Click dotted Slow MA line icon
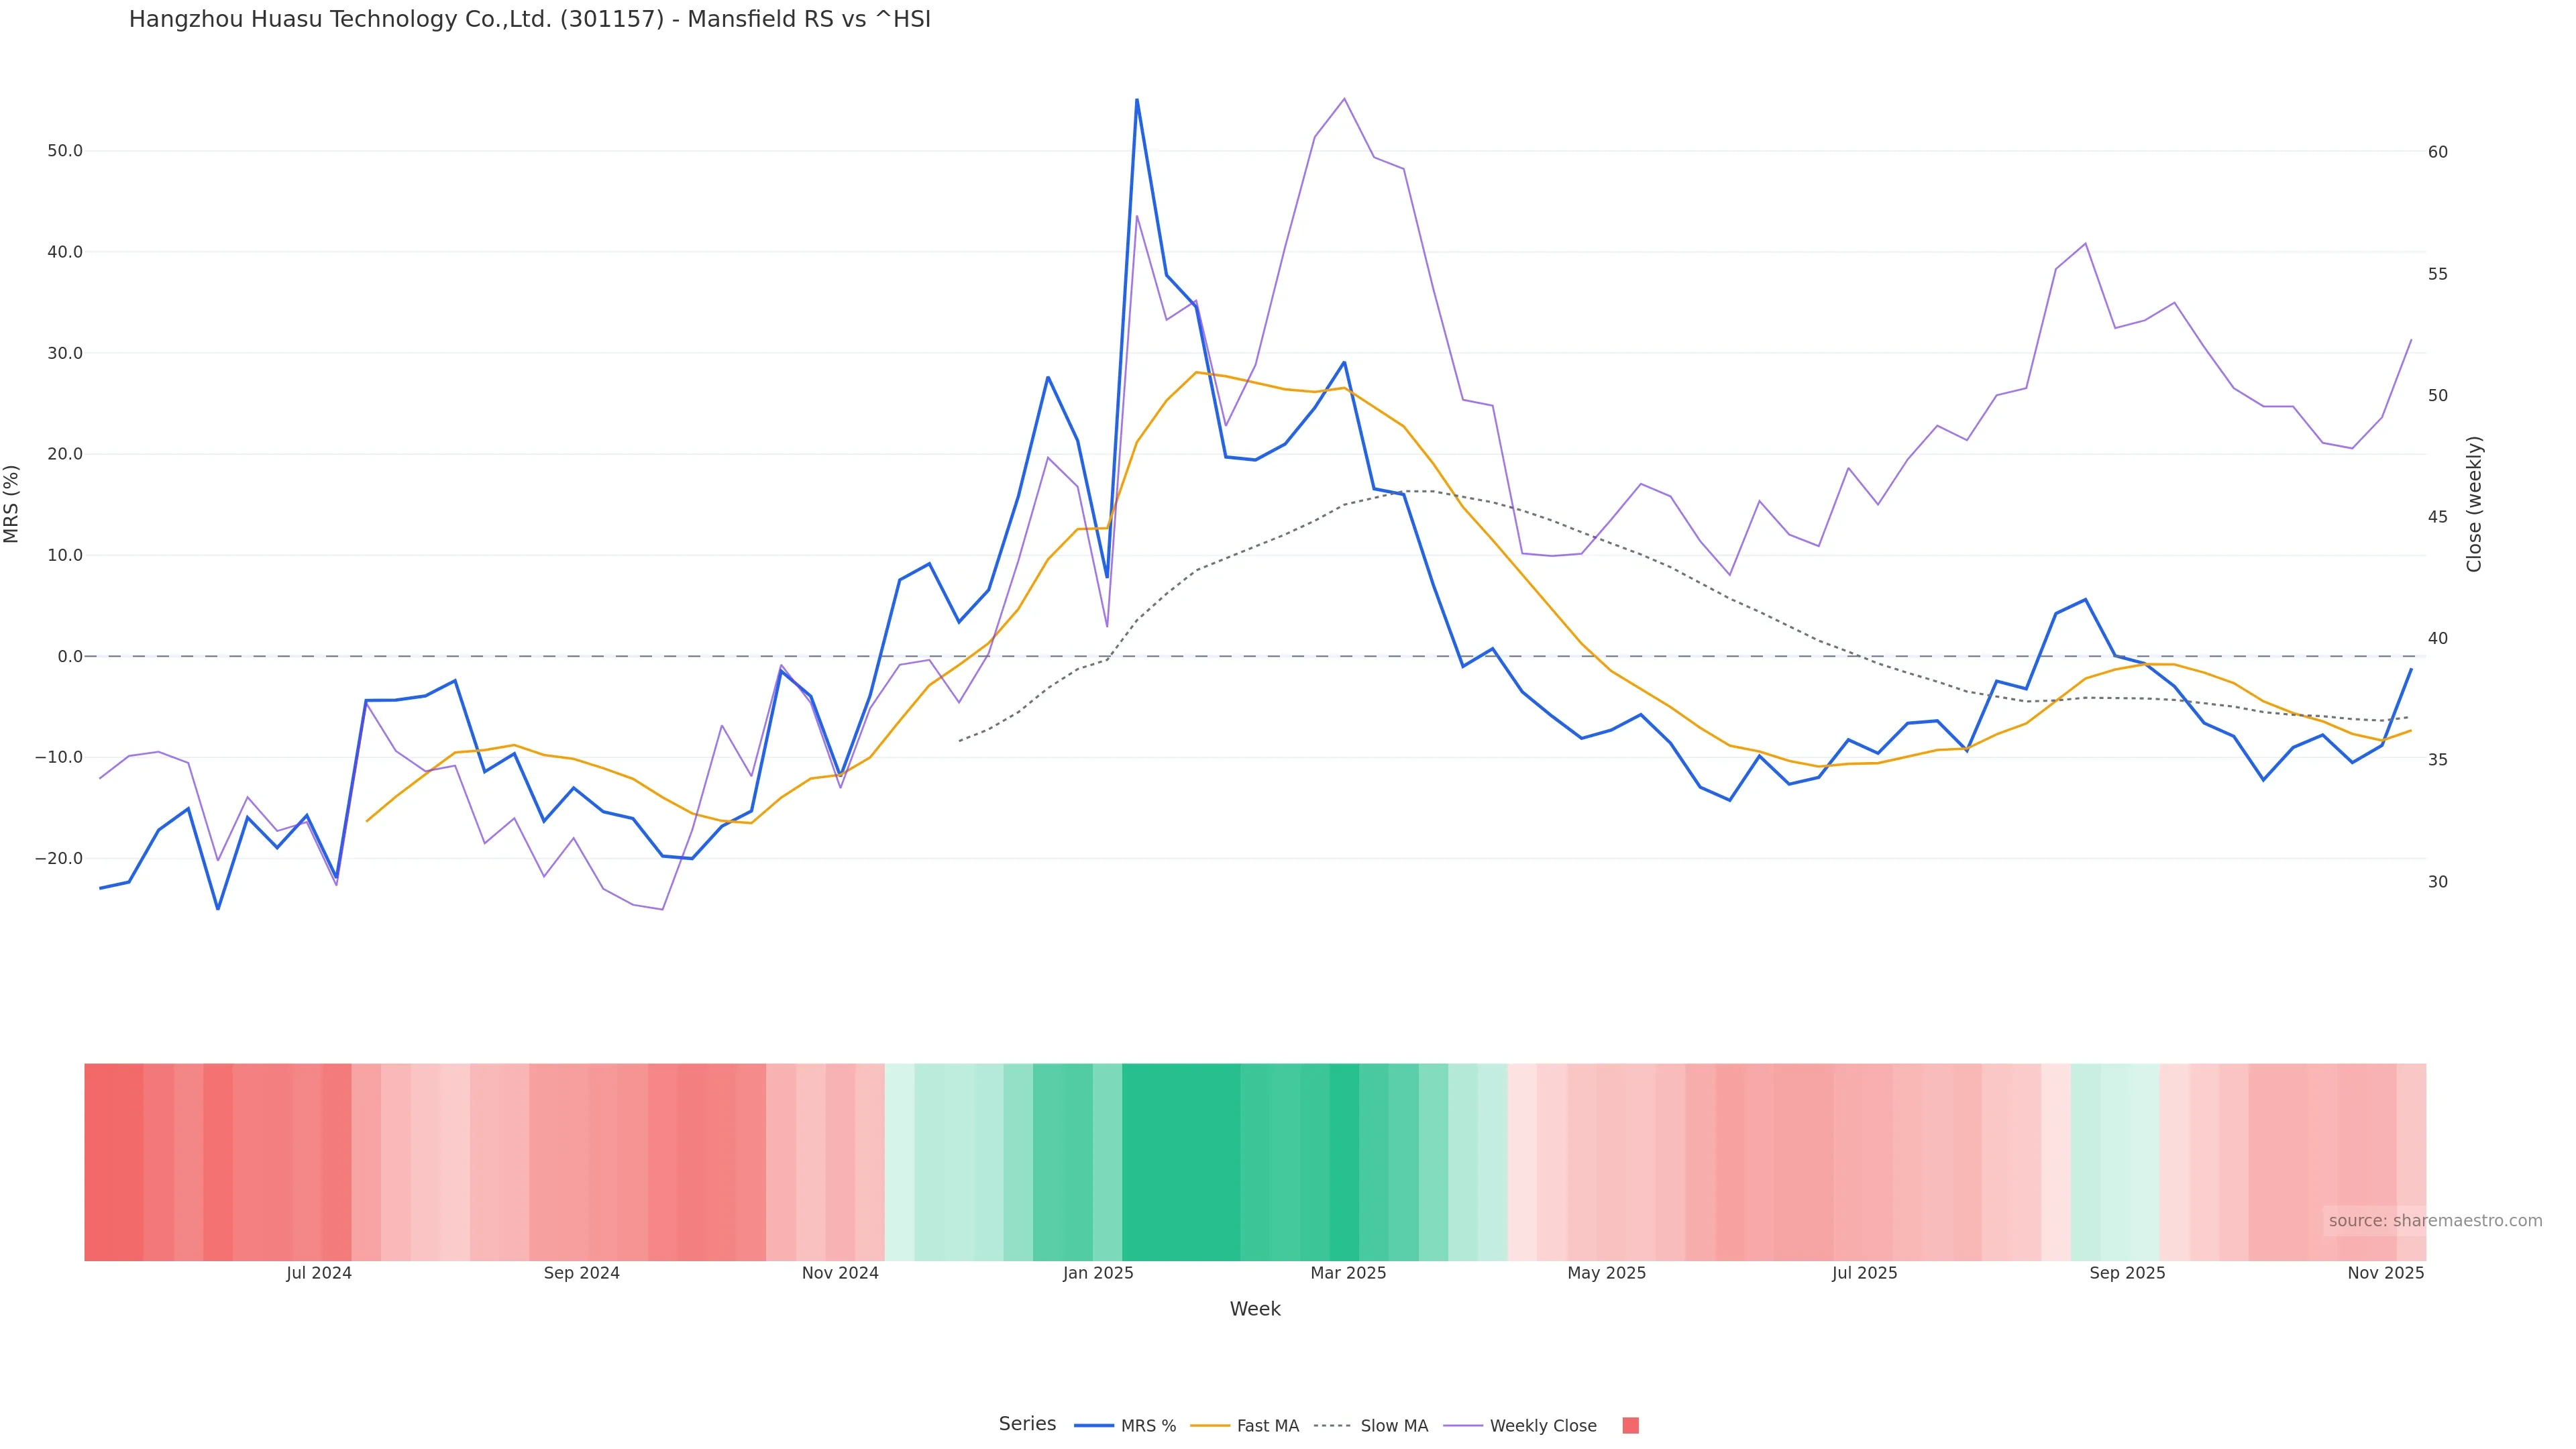The height and width of the screenshot is (1449, 2576). click(x=1332, y=1426)
